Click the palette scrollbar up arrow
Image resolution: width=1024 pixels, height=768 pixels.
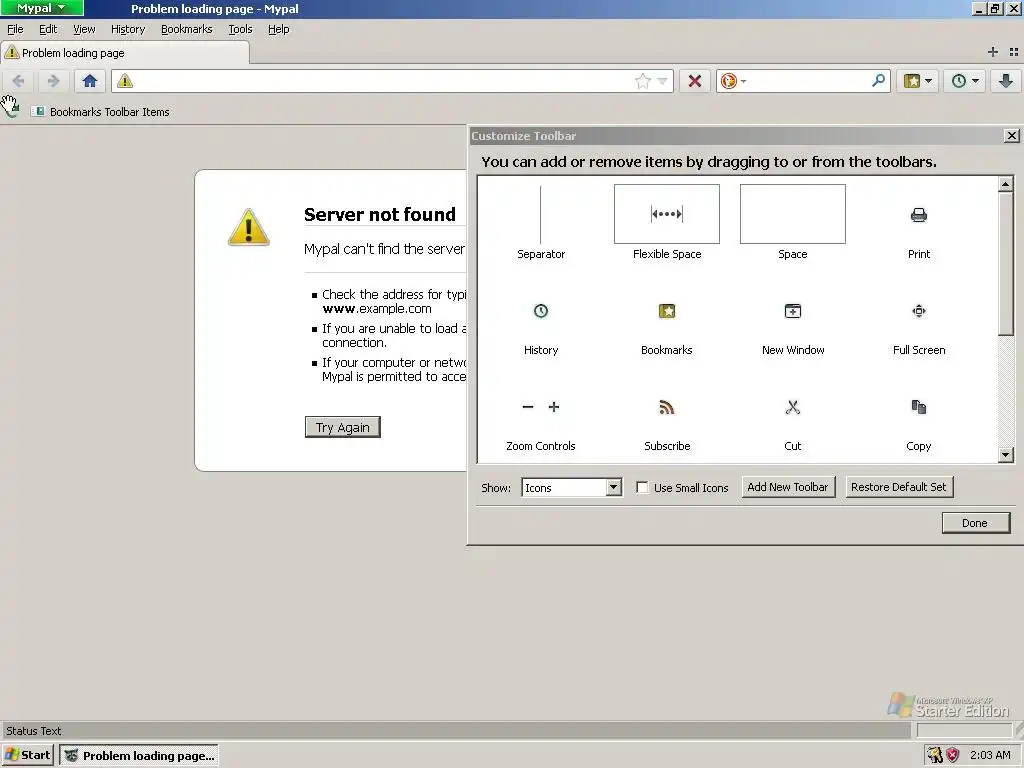(1006, 184)
